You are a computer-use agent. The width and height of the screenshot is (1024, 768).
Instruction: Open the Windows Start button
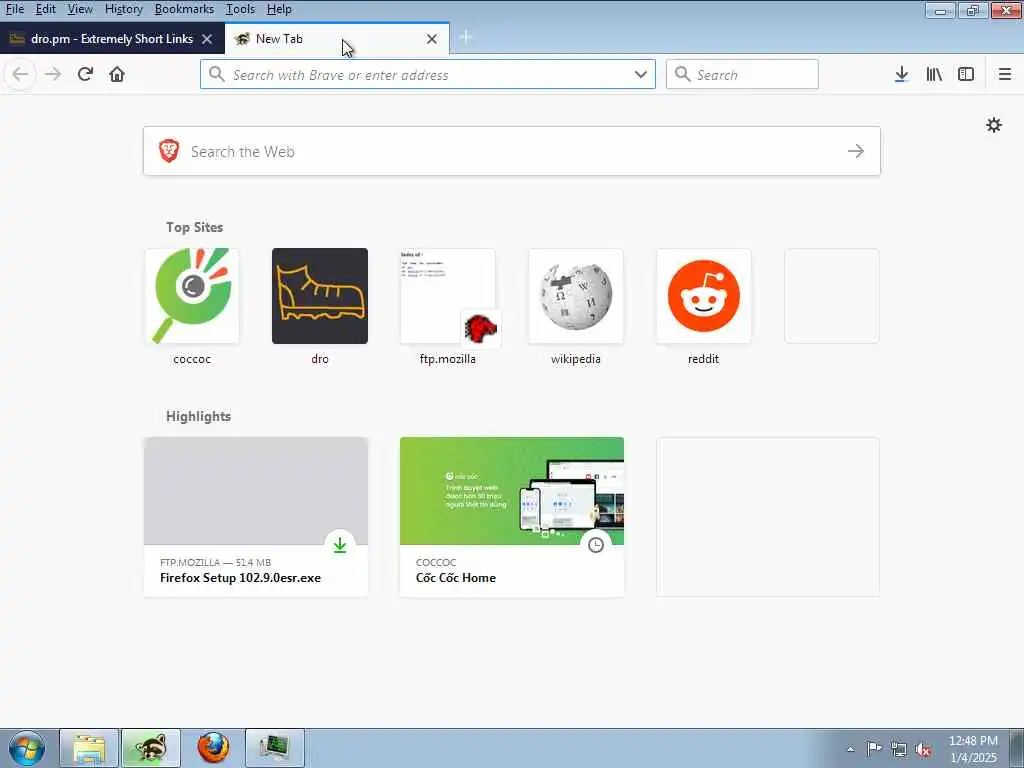pos(27,748)
